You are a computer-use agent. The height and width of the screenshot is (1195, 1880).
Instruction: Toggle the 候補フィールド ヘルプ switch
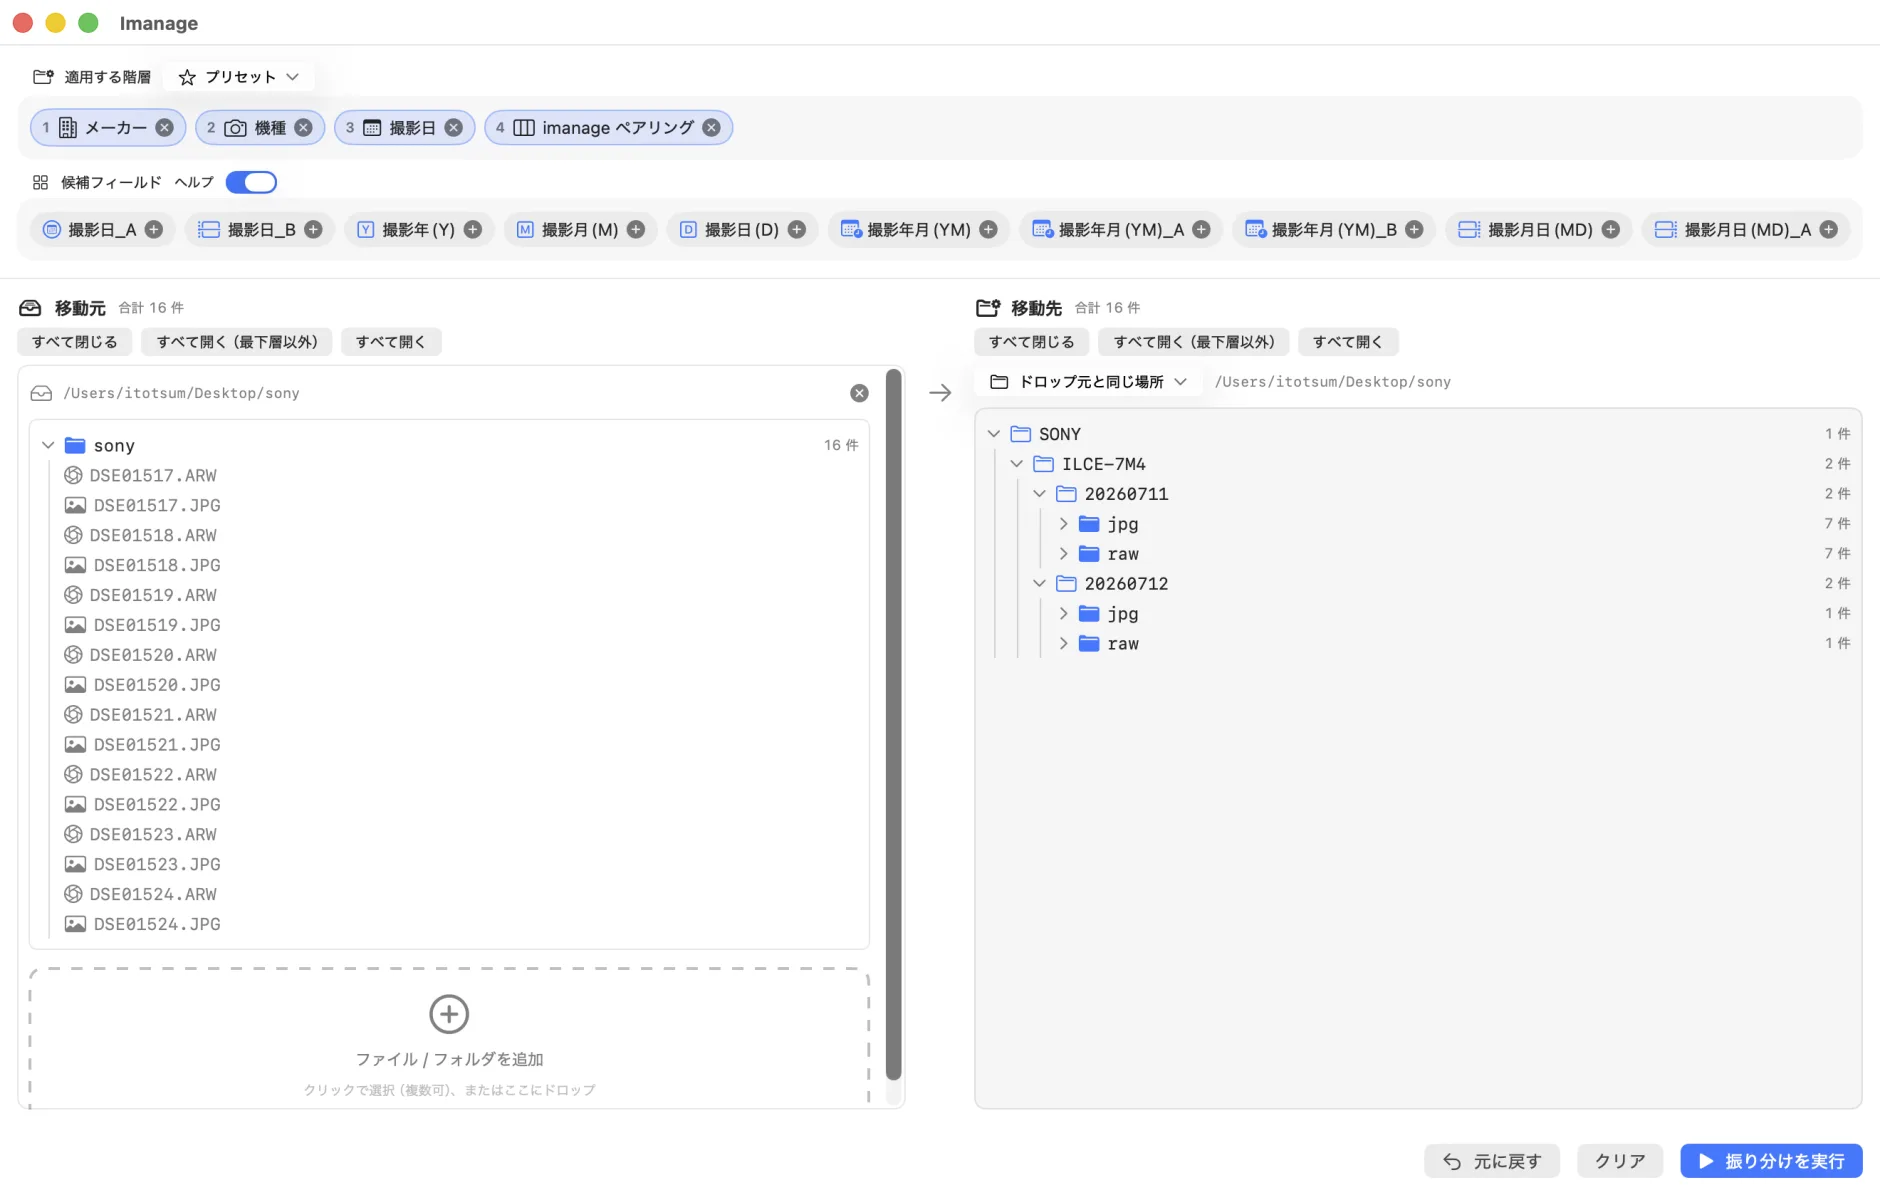coord(251,182)
